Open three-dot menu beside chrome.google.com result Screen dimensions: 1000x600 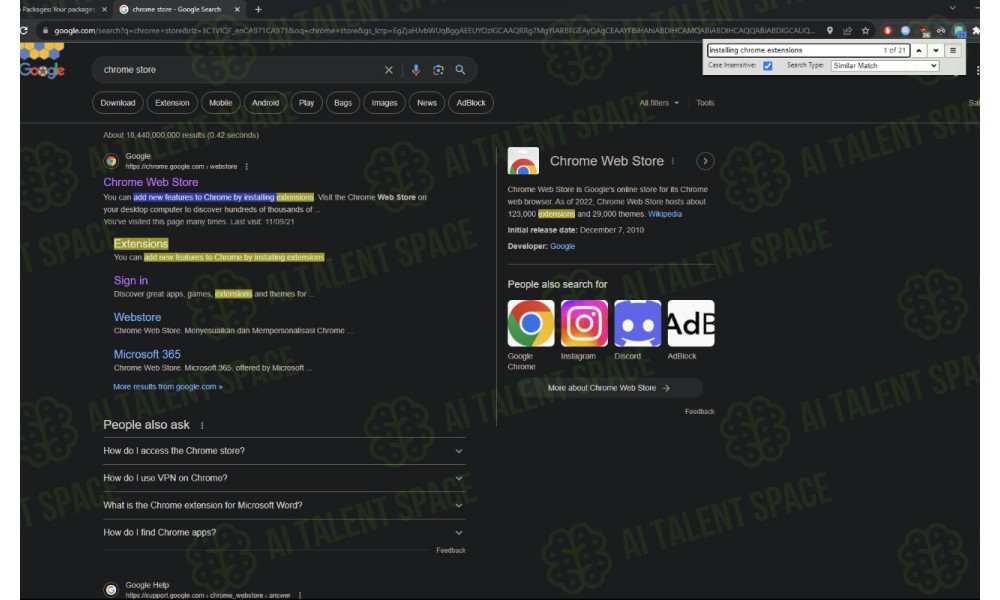246,166
